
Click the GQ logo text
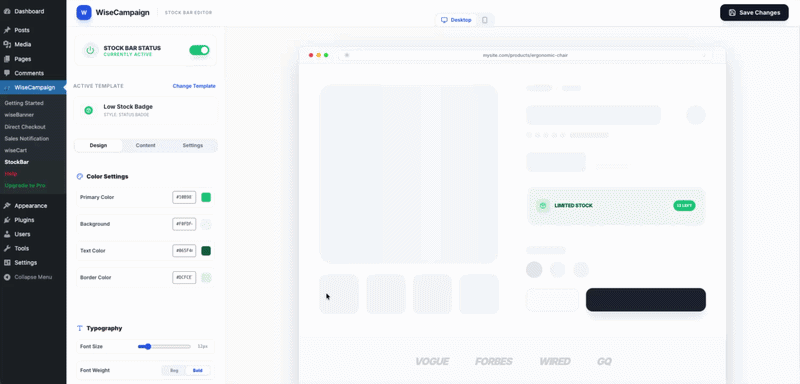tap(604, 362)
